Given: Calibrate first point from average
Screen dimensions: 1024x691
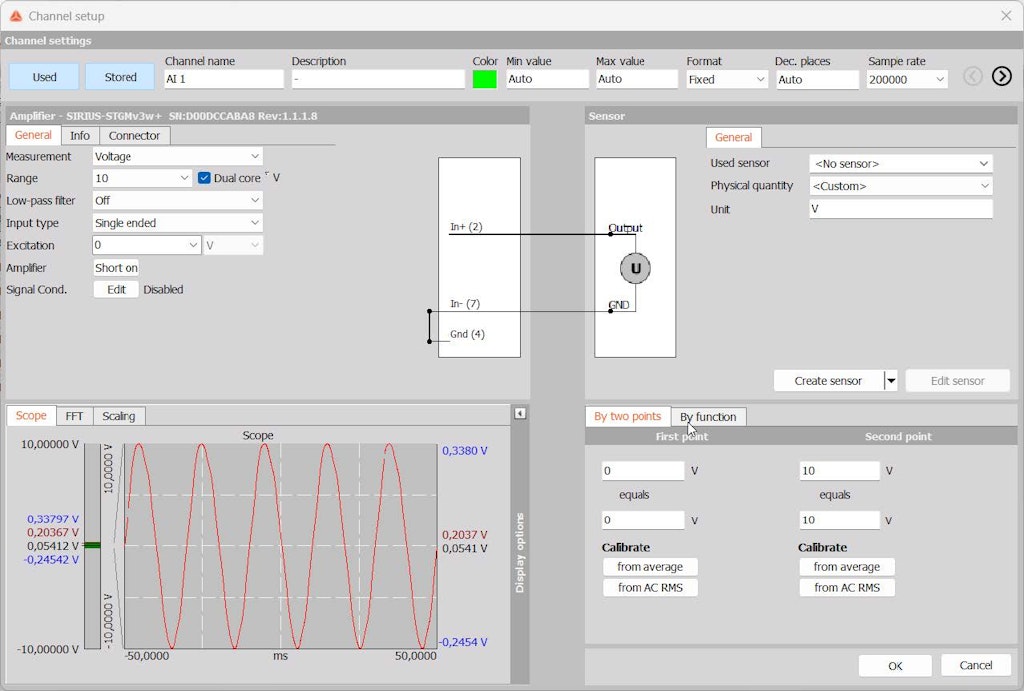Looking at the screenshot, I should coord(650,566).
